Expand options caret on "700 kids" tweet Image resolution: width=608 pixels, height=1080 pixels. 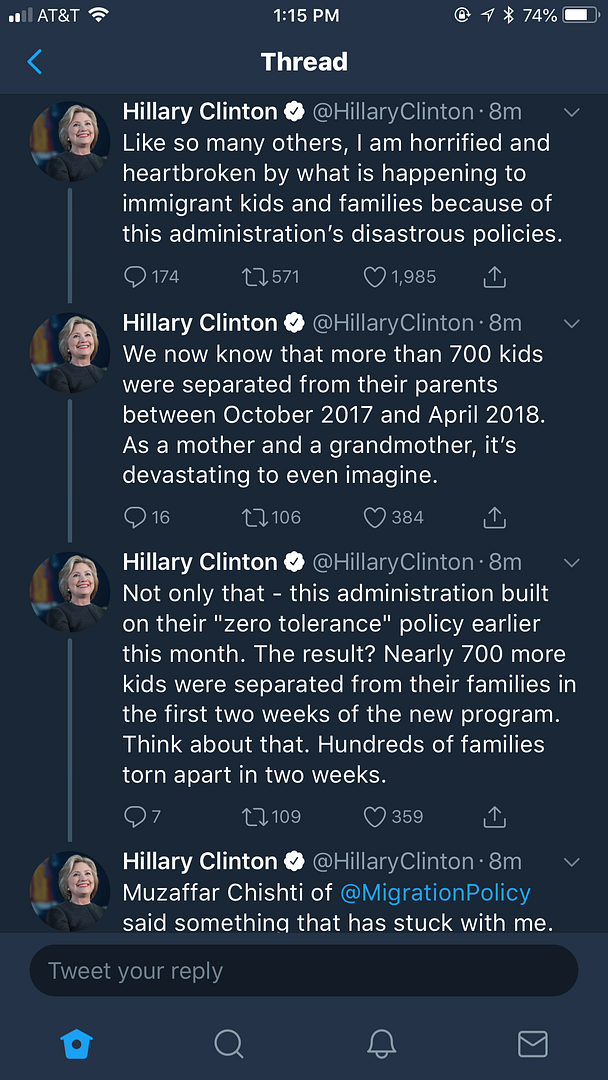572,323
